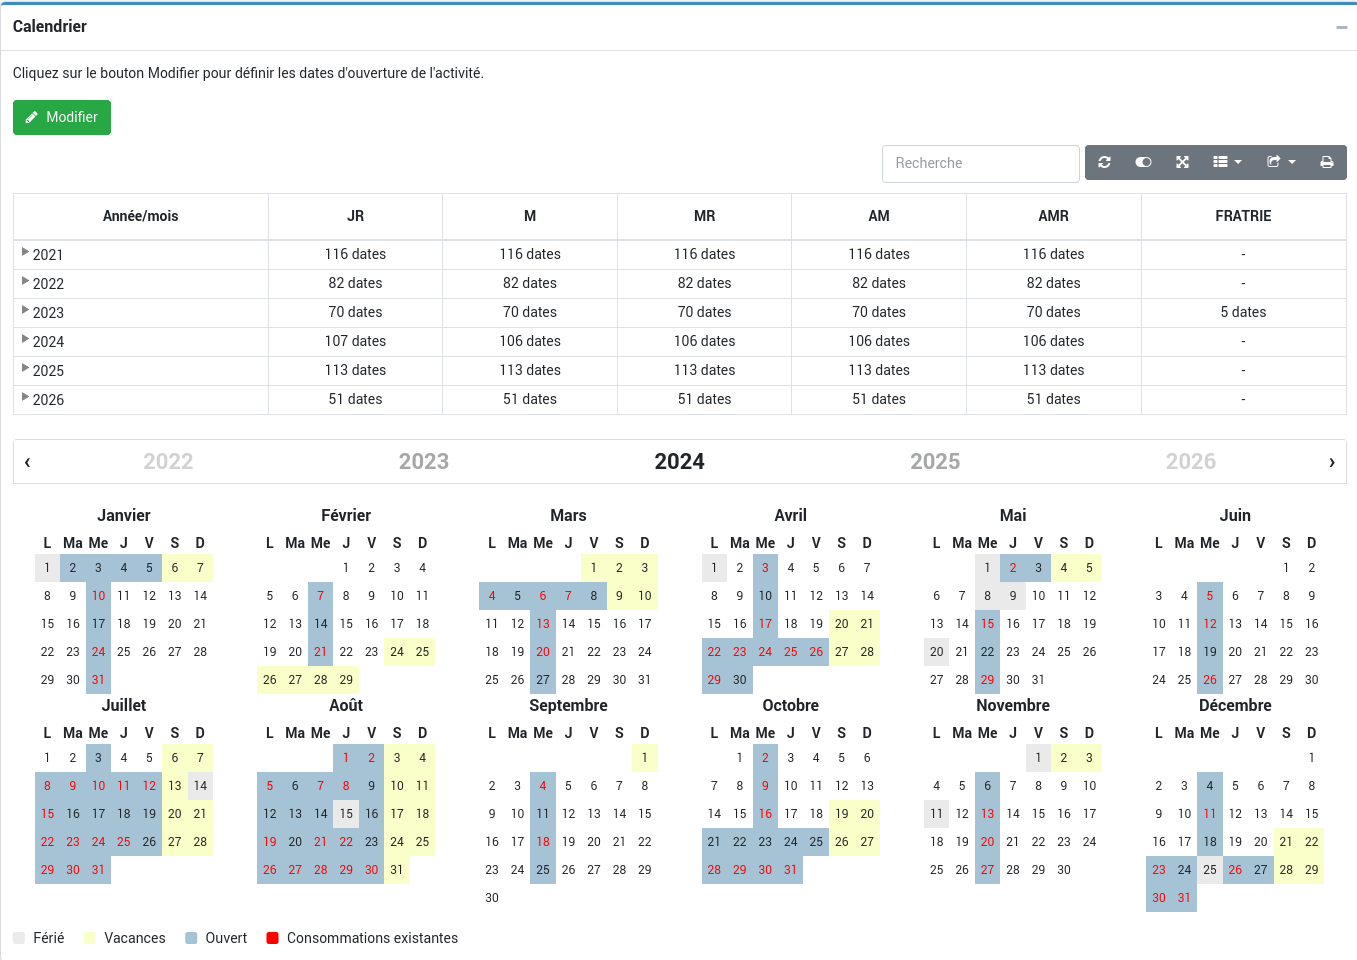Select 15 August in the Août calendar
Screen dimensions: 1357x960
(x=346, y=814)
